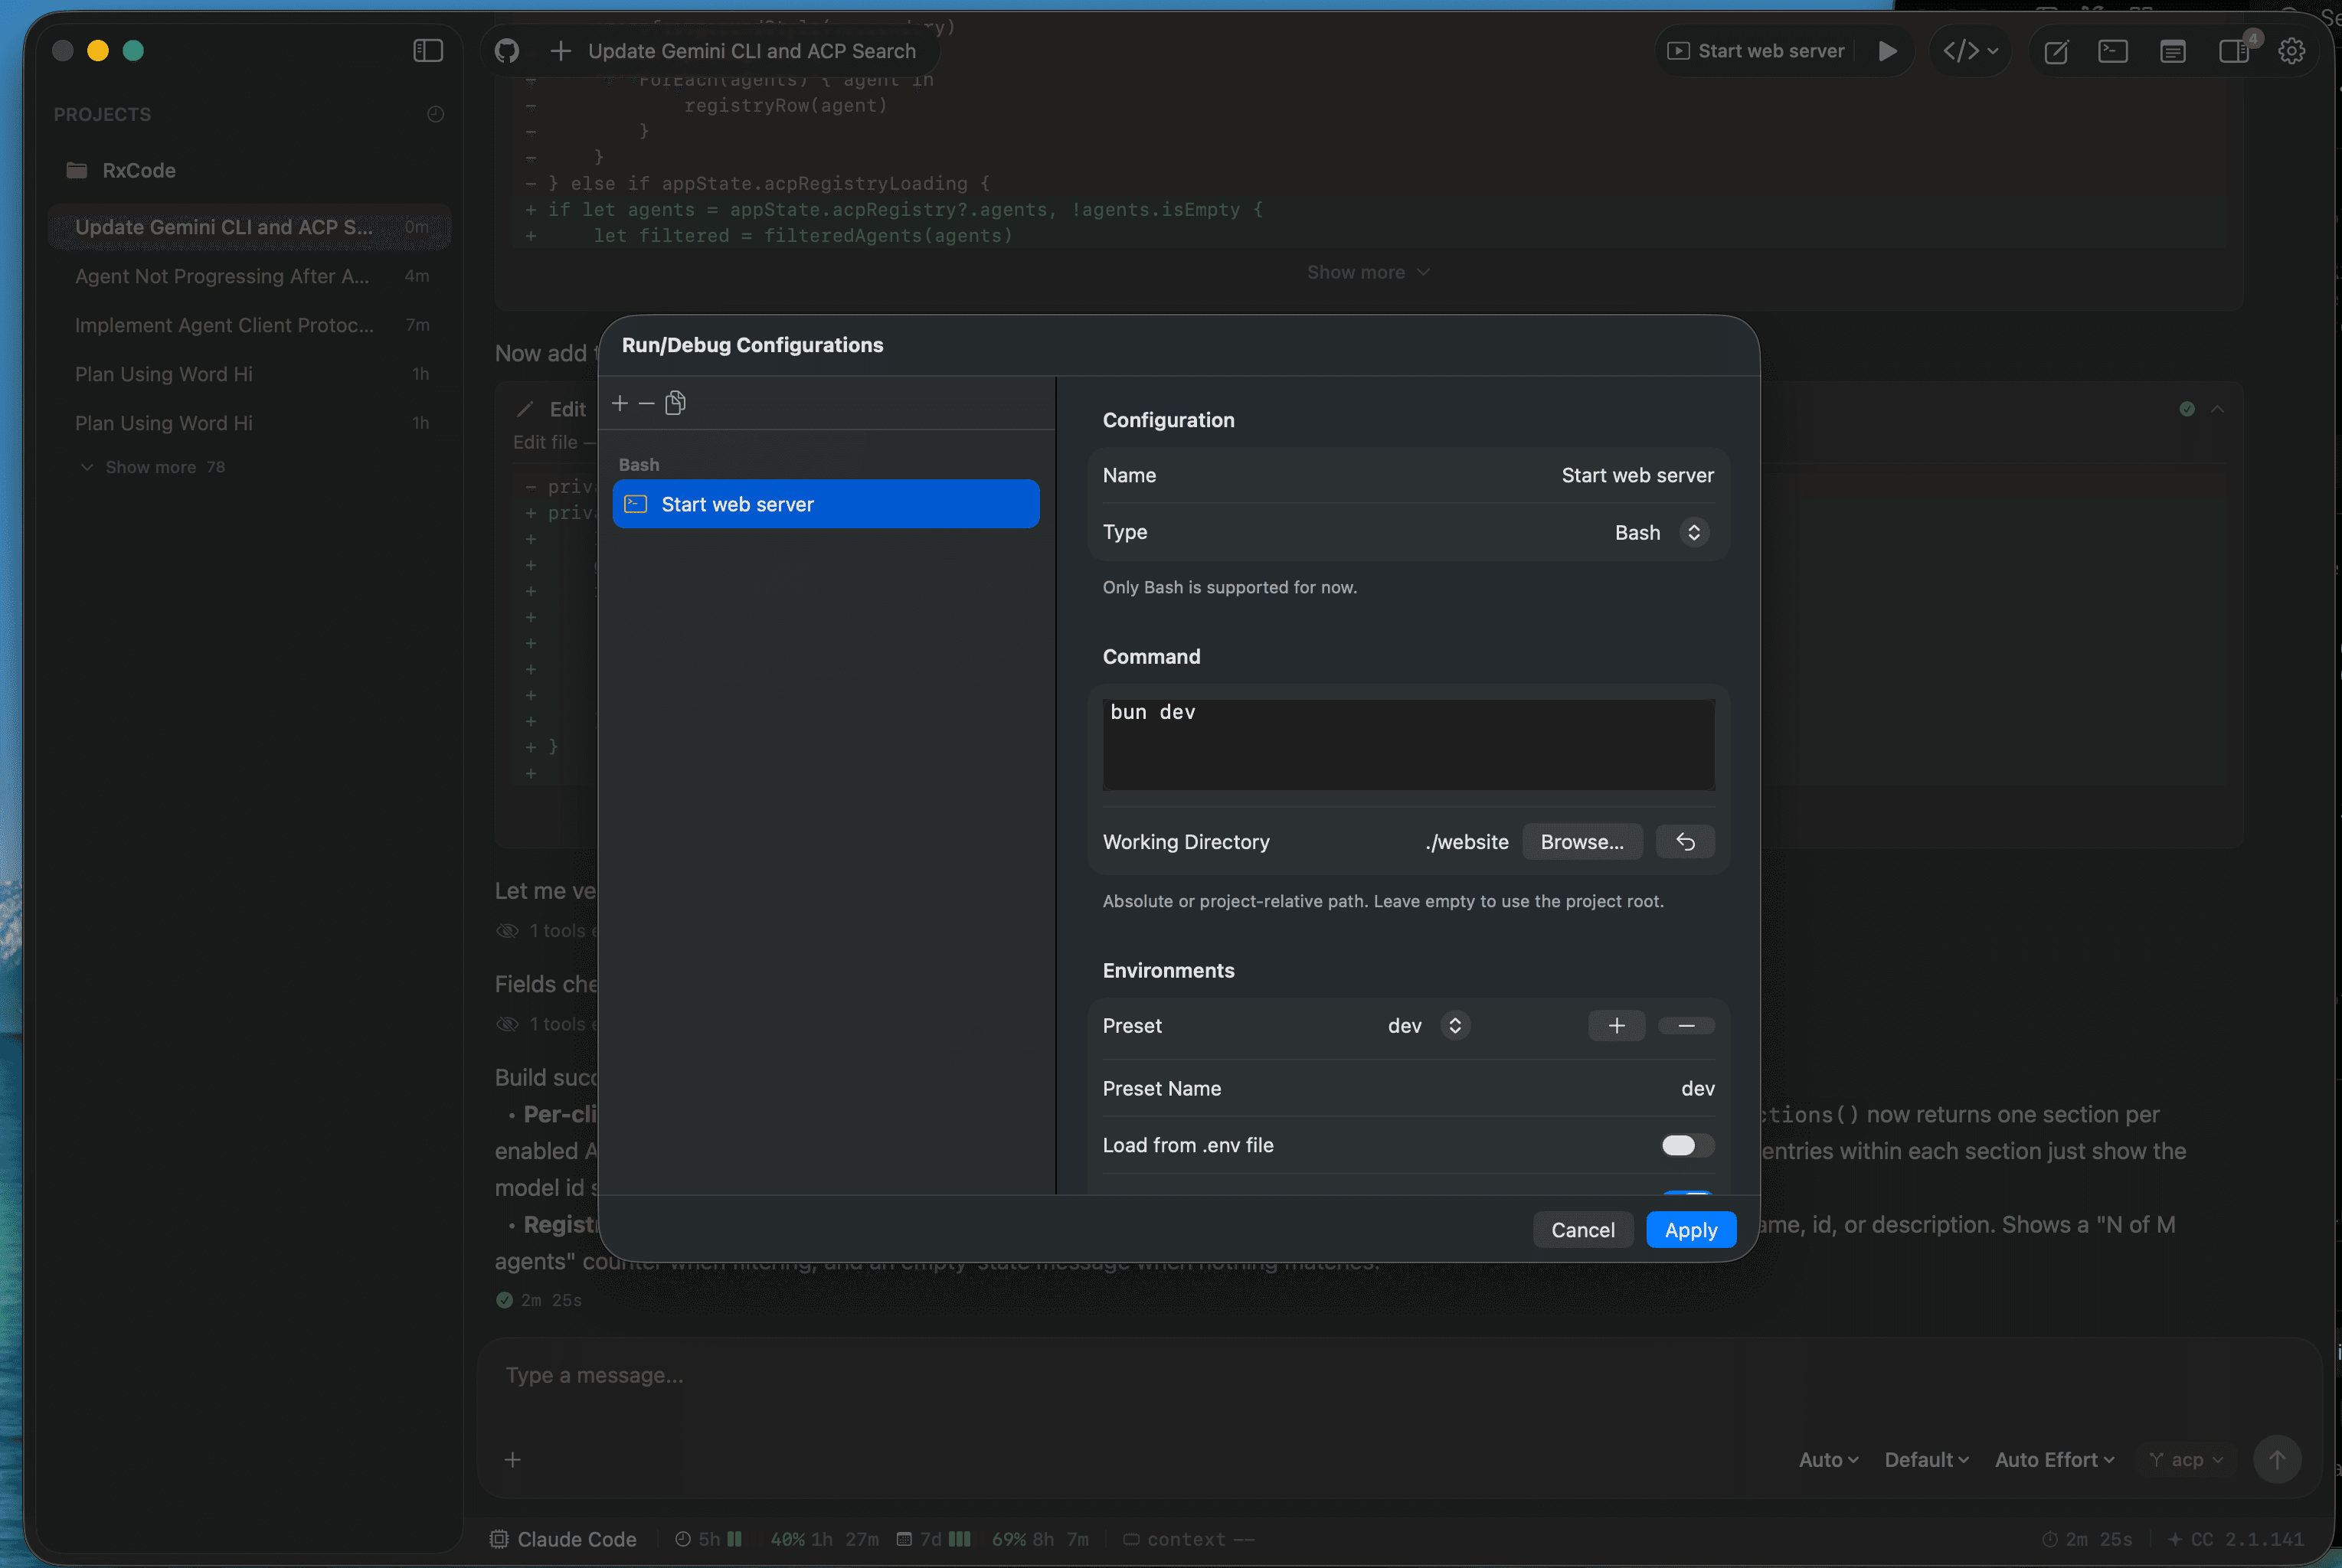Screen dimensions: 2342x1568
Task: Open thread Agent Not Progressing After A...
Action: pyautogui.click(x=249, y=276)
